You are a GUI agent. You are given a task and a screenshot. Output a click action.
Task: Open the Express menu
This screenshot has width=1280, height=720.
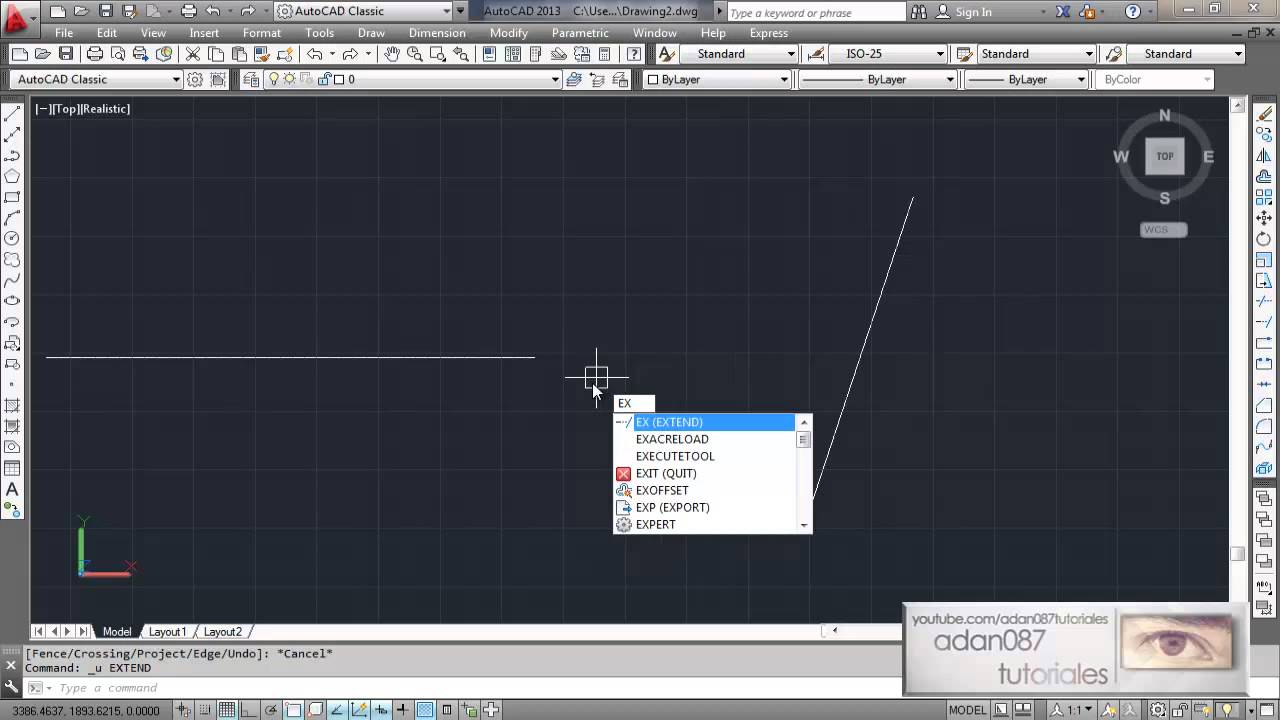tap(769, 33)
